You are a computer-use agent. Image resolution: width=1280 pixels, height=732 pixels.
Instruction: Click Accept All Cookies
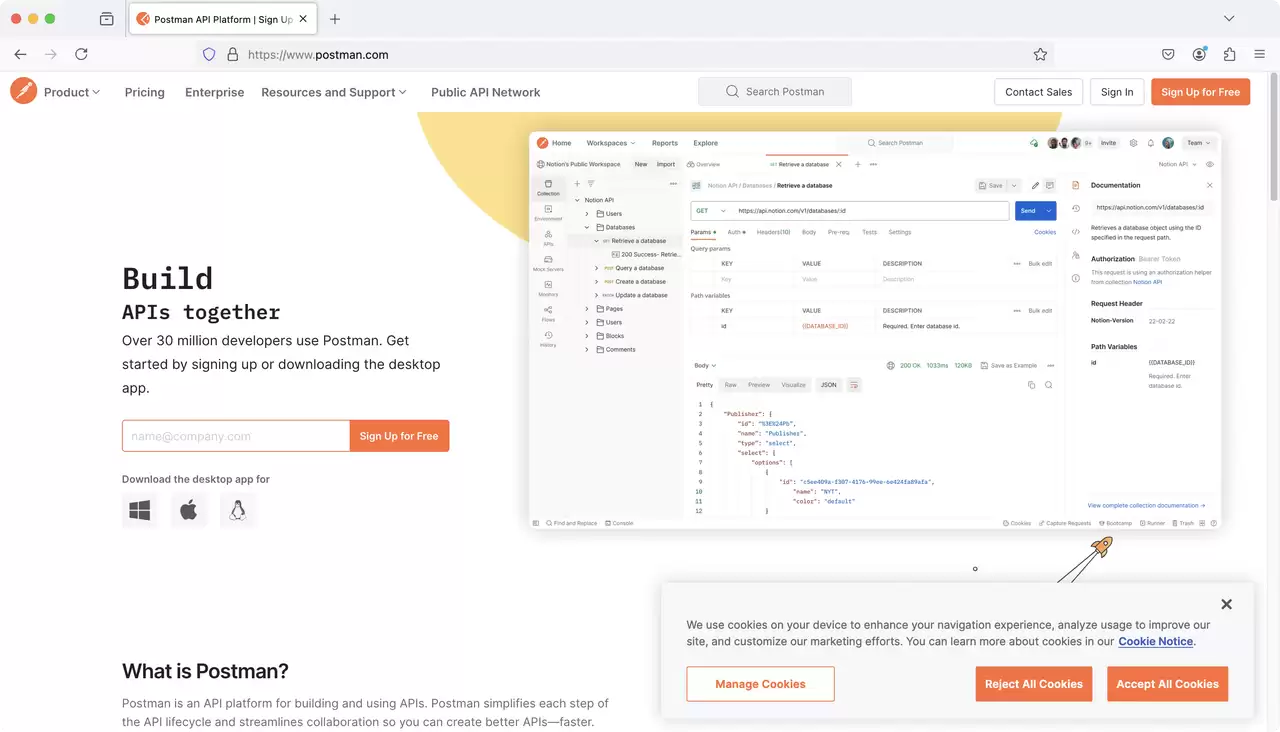tap(1168, 684)
